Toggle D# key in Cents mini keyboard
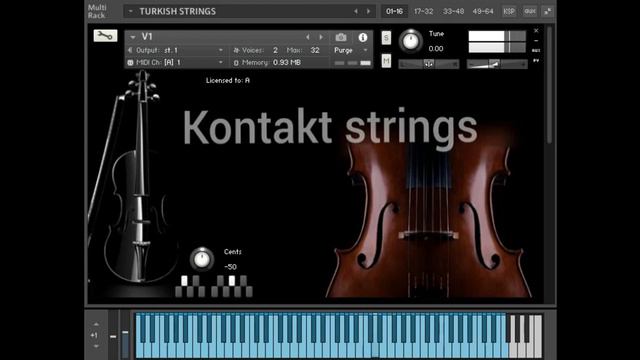 point(196,280)
